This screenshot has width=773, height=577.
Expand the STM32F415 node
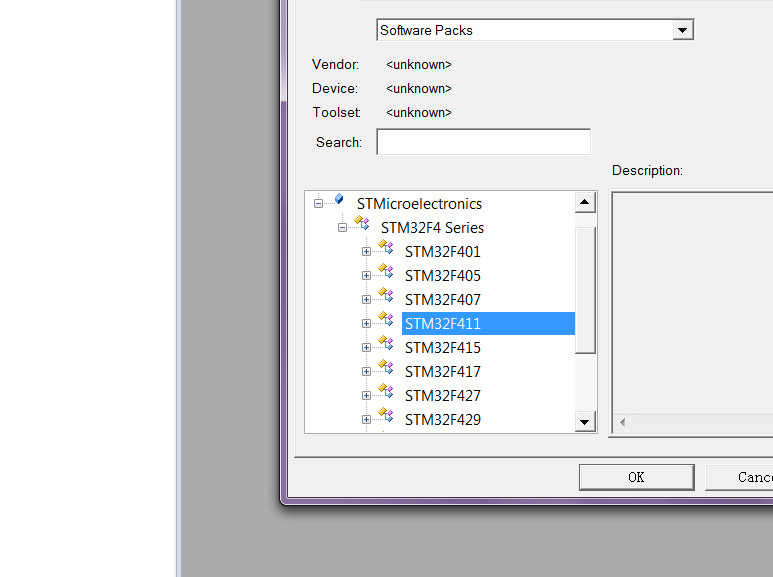click(366, 347)
